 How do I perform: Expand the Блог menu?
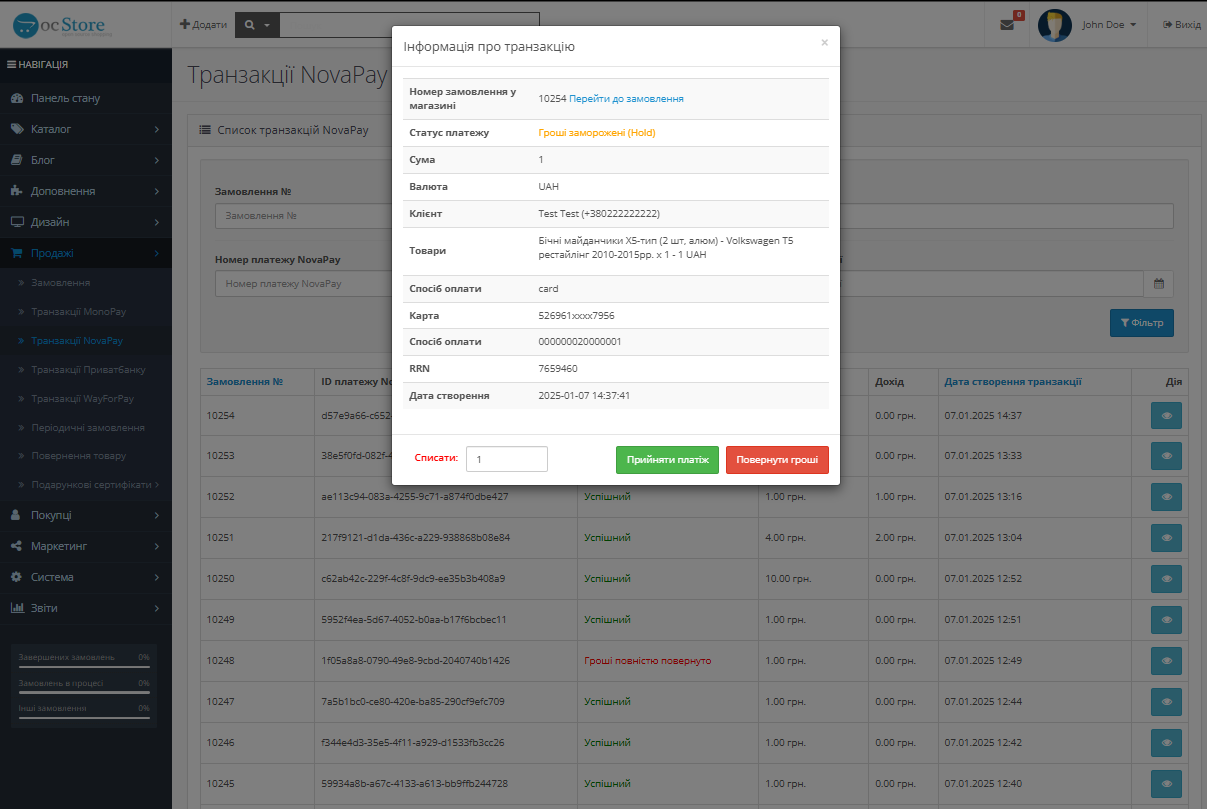[x=86, y=160]
